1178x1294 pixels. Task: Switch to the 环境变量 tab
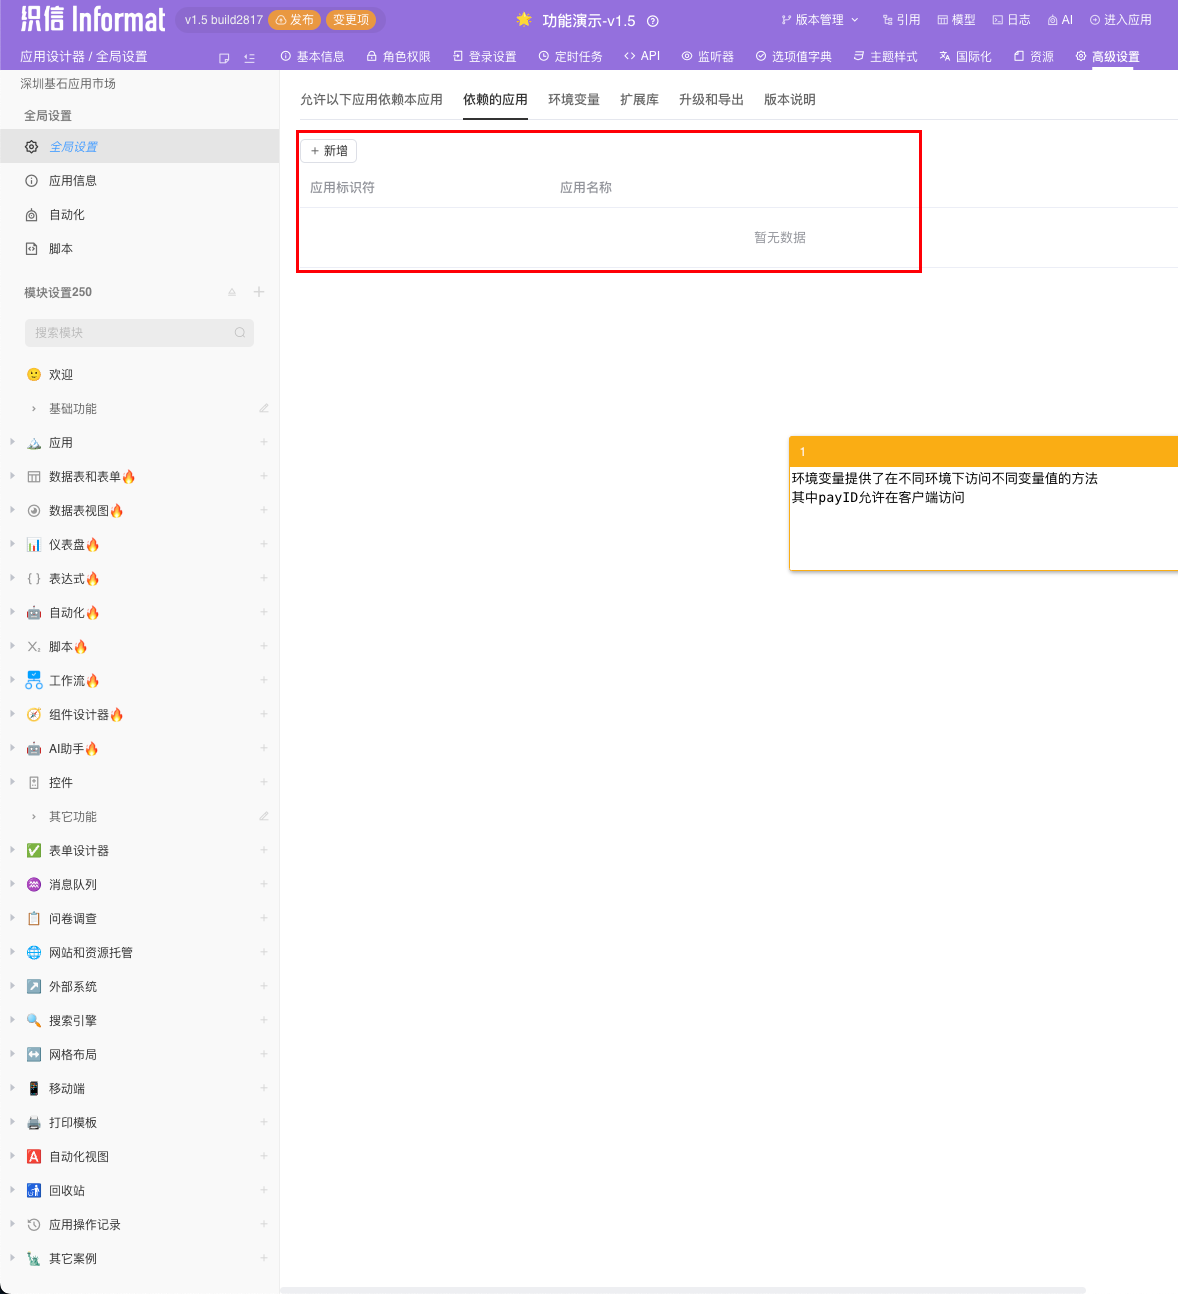[574, 99]
